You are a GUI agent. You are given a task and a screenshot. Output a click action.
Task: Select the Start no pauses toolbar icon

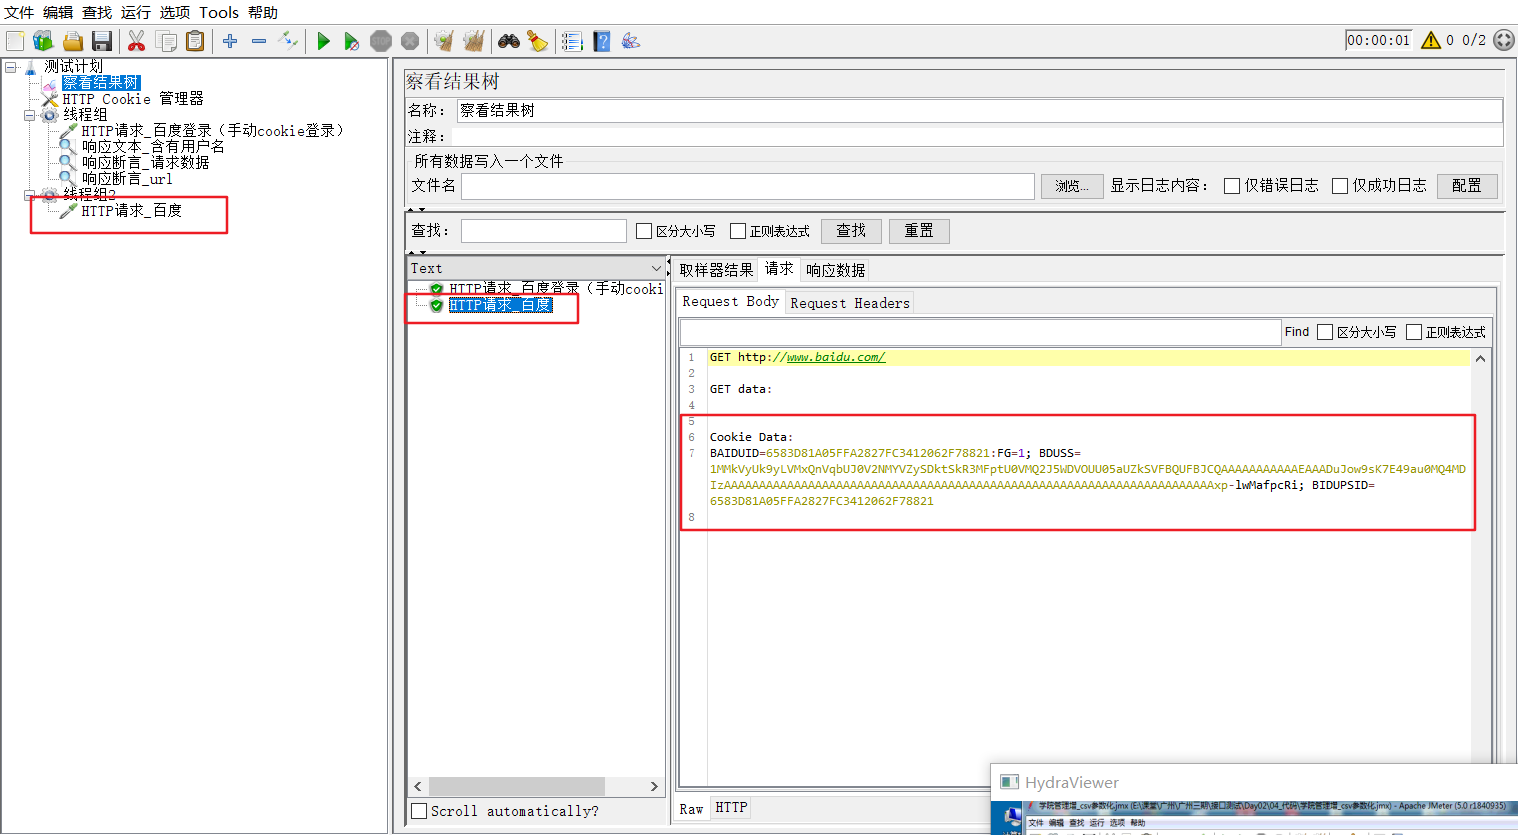coord(350,41)
